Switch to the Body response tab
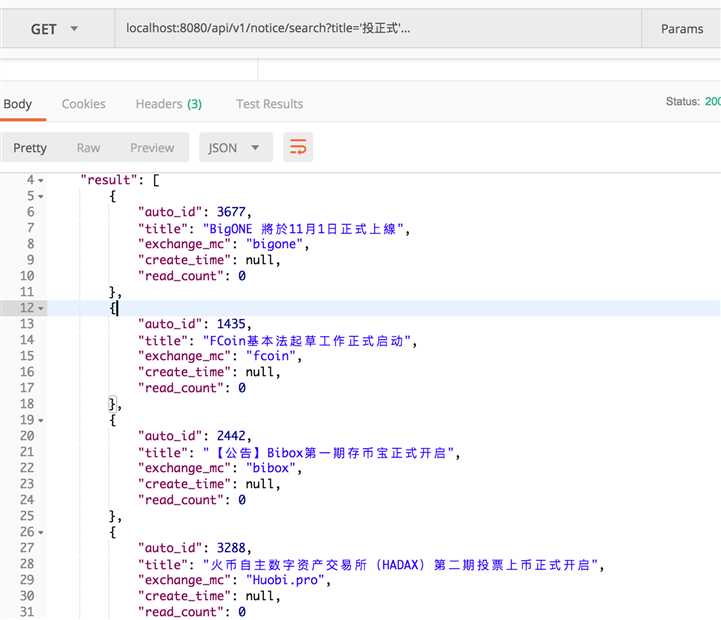 click(18, 104)
